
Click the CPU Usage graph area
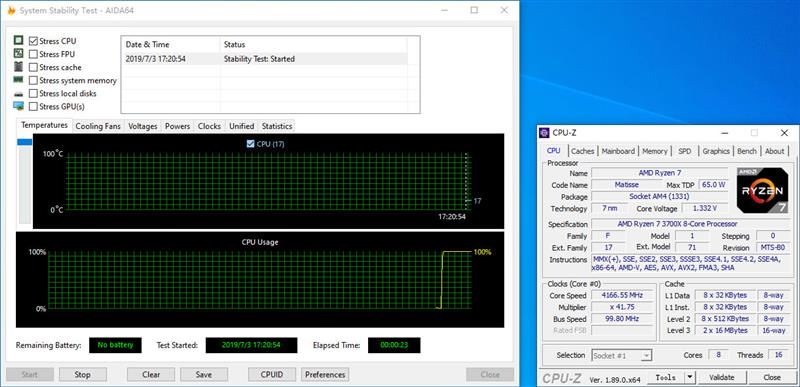click(x=260, y=280)
